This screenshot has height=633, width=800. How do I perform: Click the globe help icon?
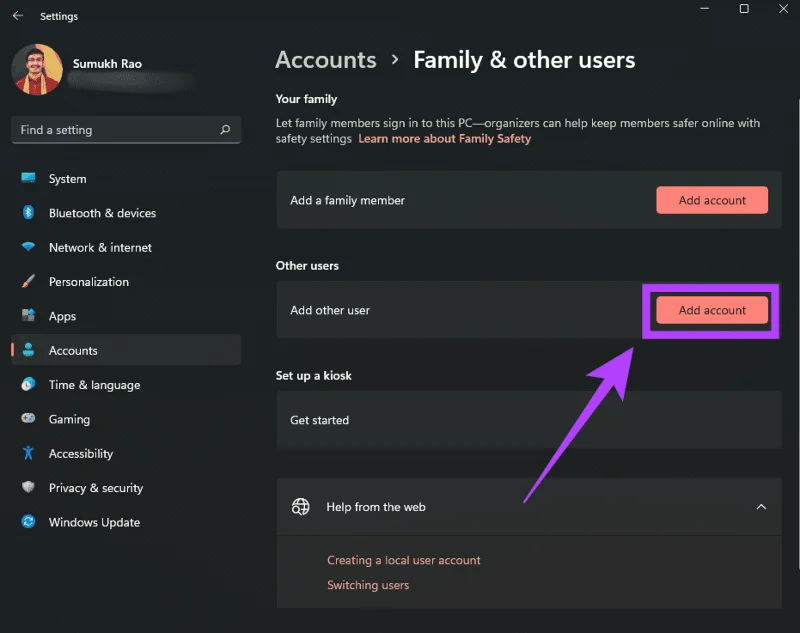(x=301, y=507)
